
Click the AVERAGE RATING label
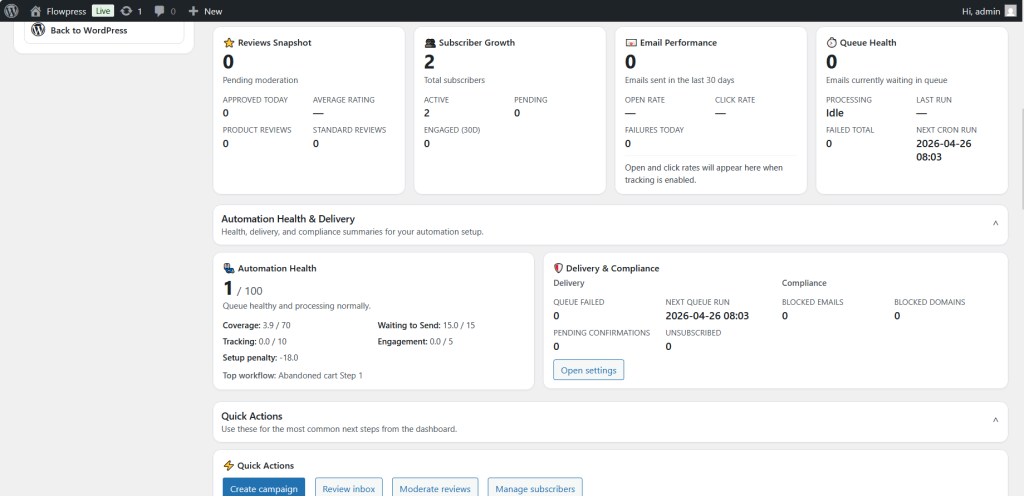344,100
